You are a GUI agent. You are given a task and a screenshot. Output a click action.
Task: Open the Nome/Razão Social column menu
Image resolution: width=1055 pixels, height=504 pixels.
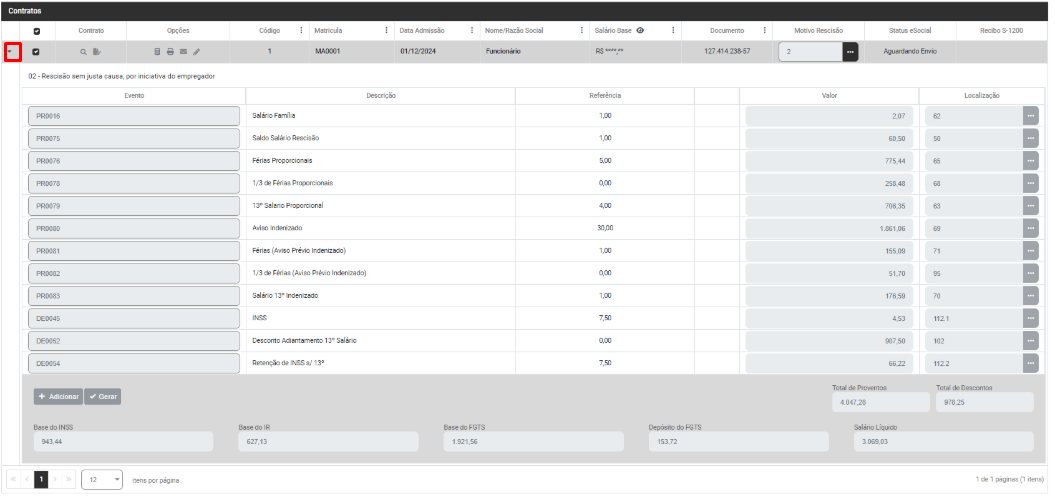pos(581,31)
